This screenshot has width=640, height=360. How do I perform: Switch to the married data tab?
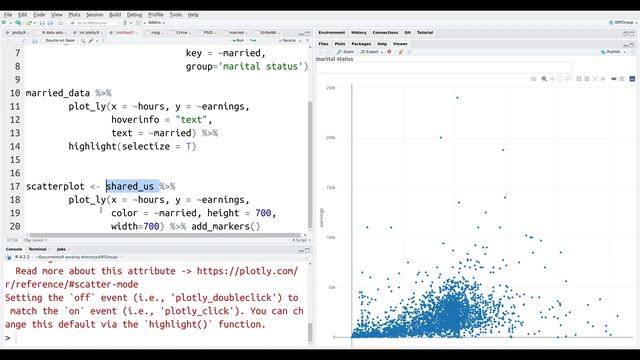click(236, 33)
